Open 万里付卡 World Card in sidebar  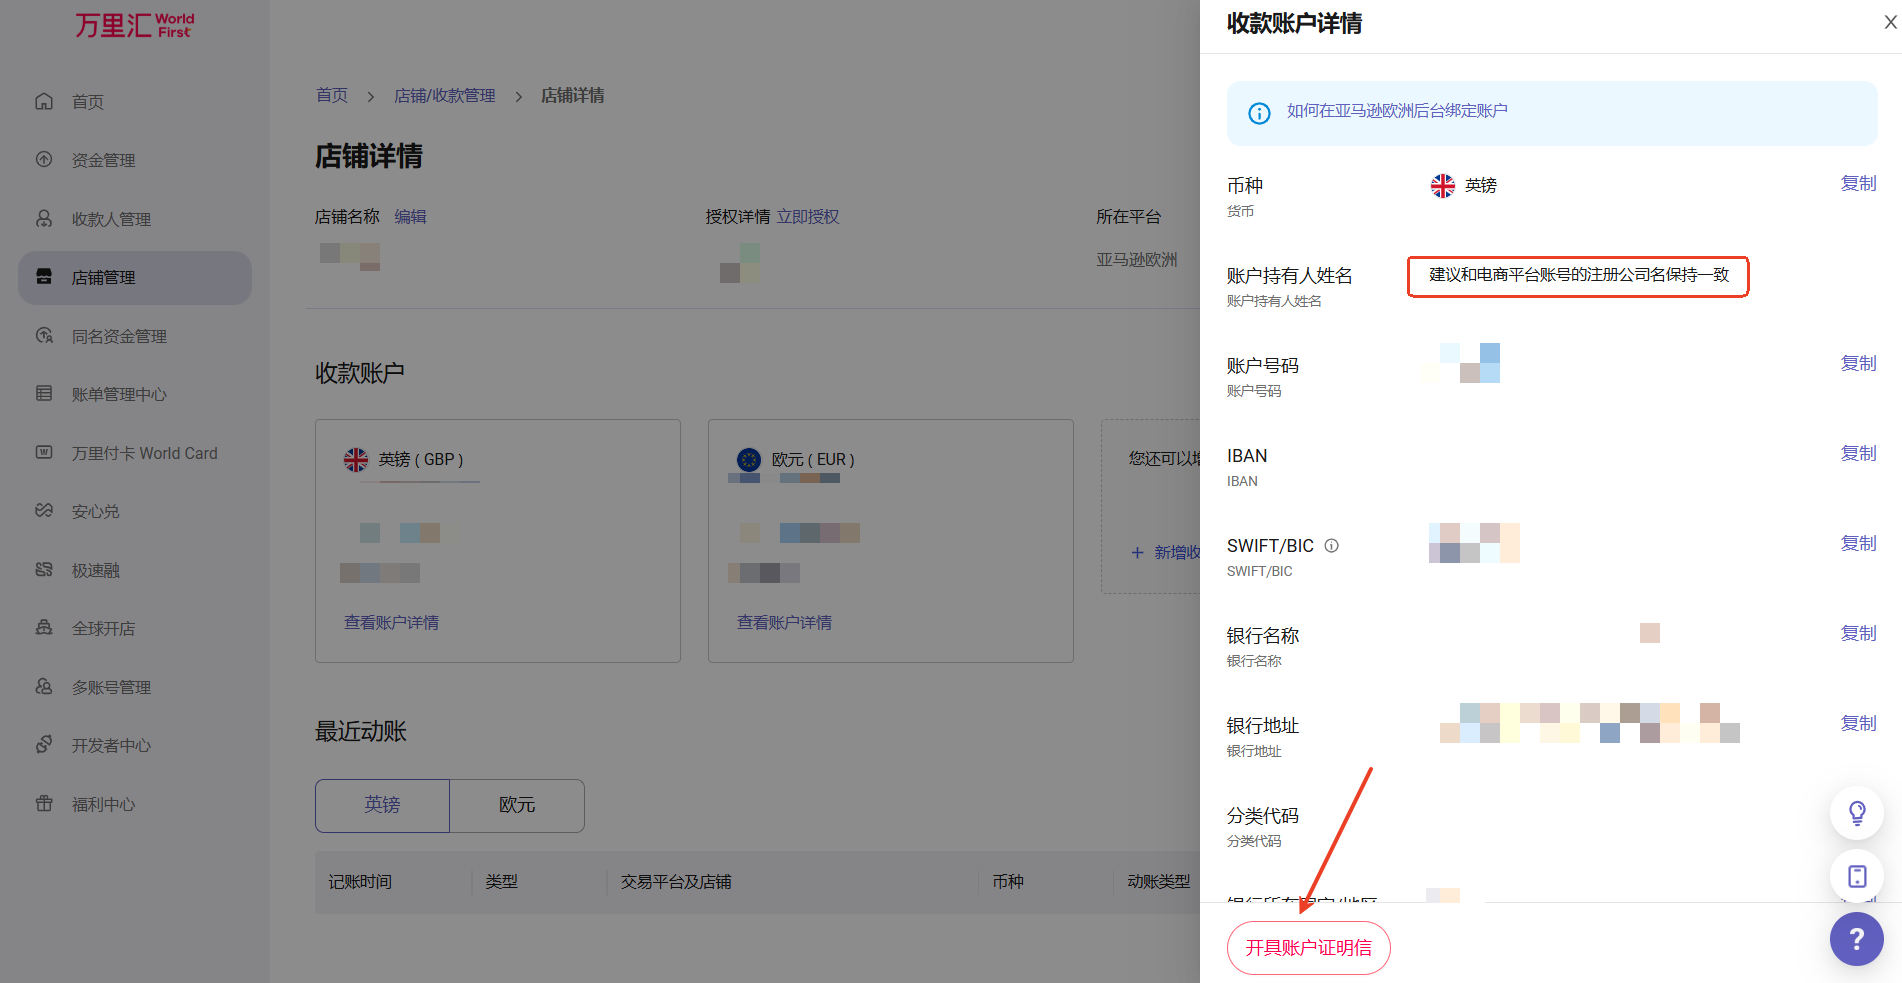coord(145,453)
